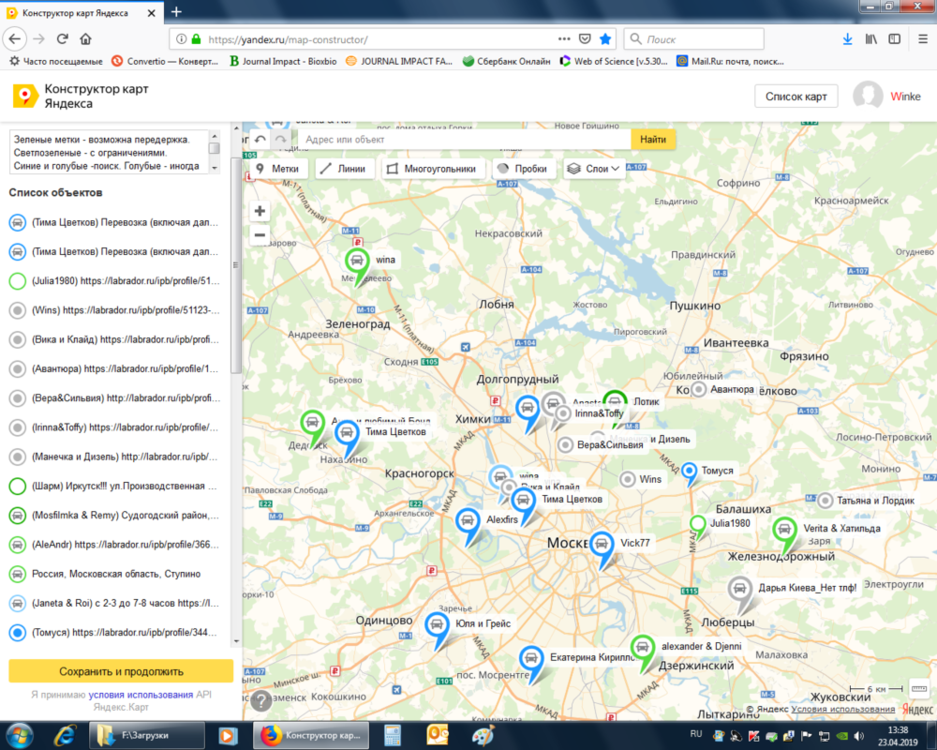Zoom out with the map minus button

(260, 236)
